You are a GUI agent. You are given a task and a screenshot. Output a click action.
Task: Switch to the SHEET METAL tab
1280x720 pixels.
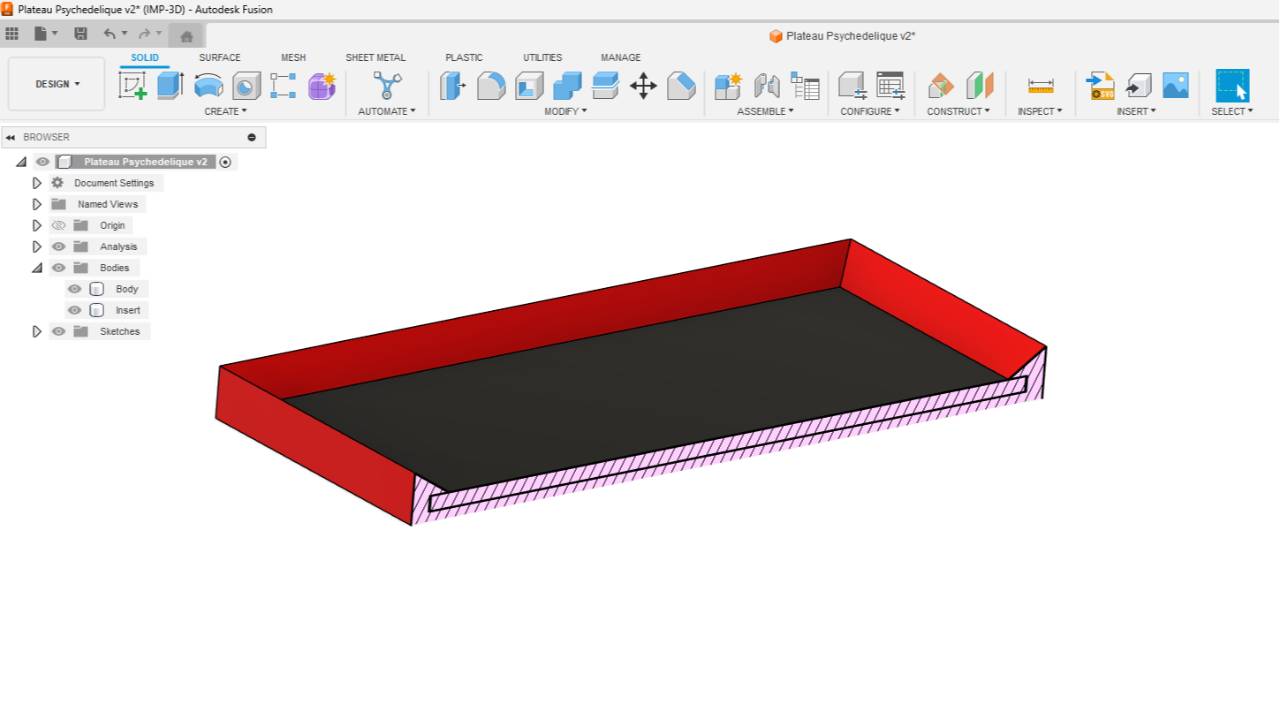tap(376, 58)
